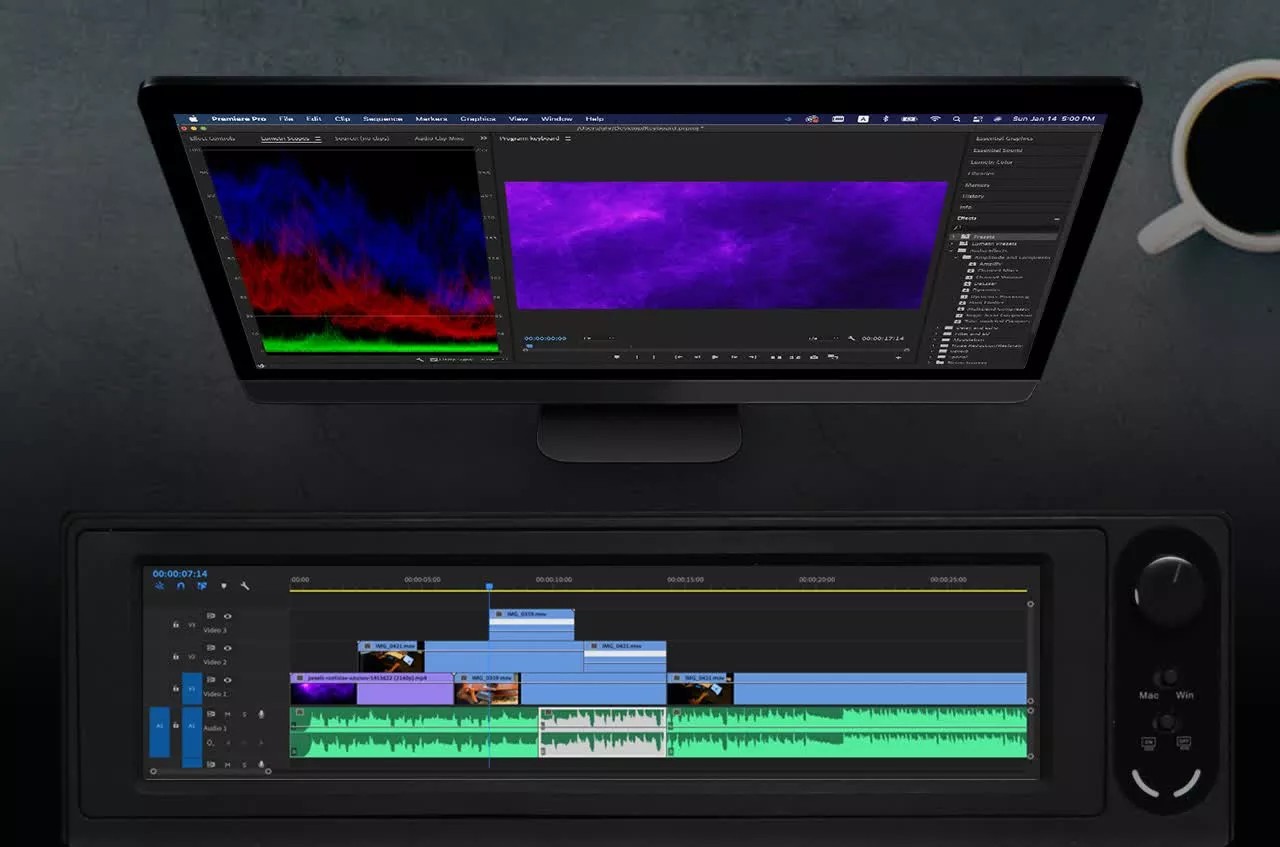Image resolution: width=1280 pixels, height=847 pixels.
Task: Open timeline display settings wrench
Action: 245,586
